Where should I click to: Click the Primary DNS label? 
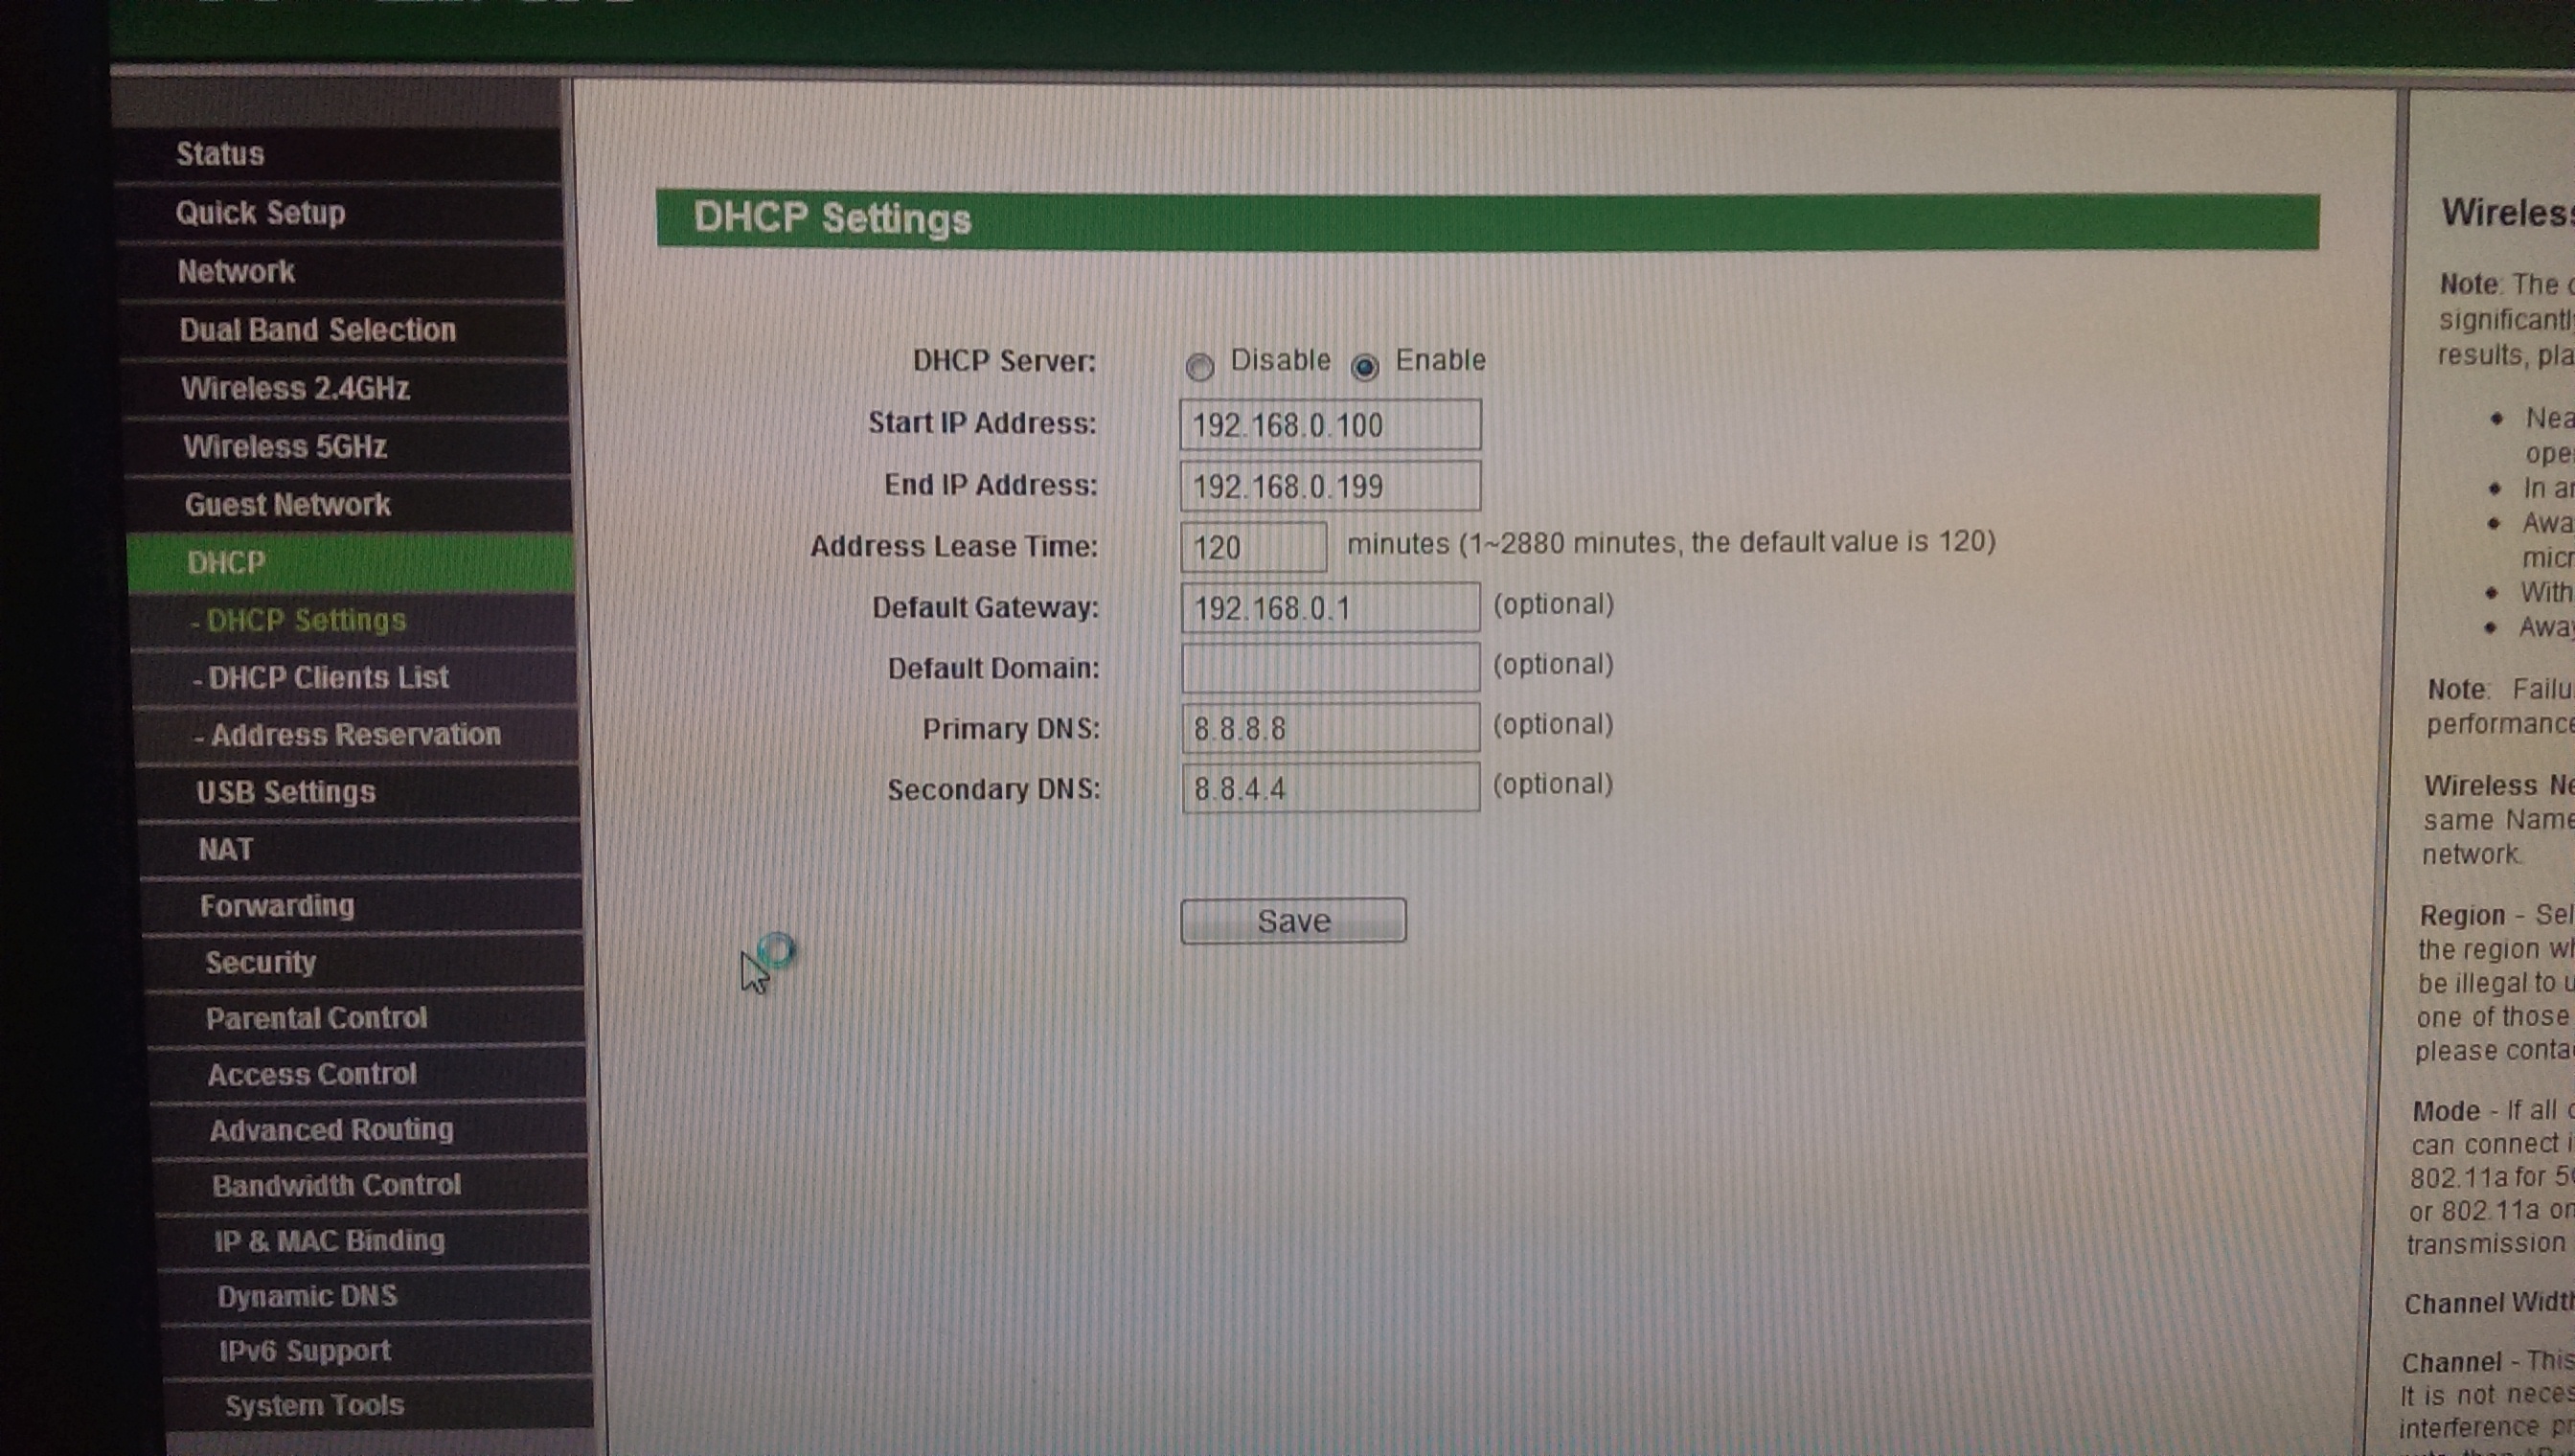1011,729
